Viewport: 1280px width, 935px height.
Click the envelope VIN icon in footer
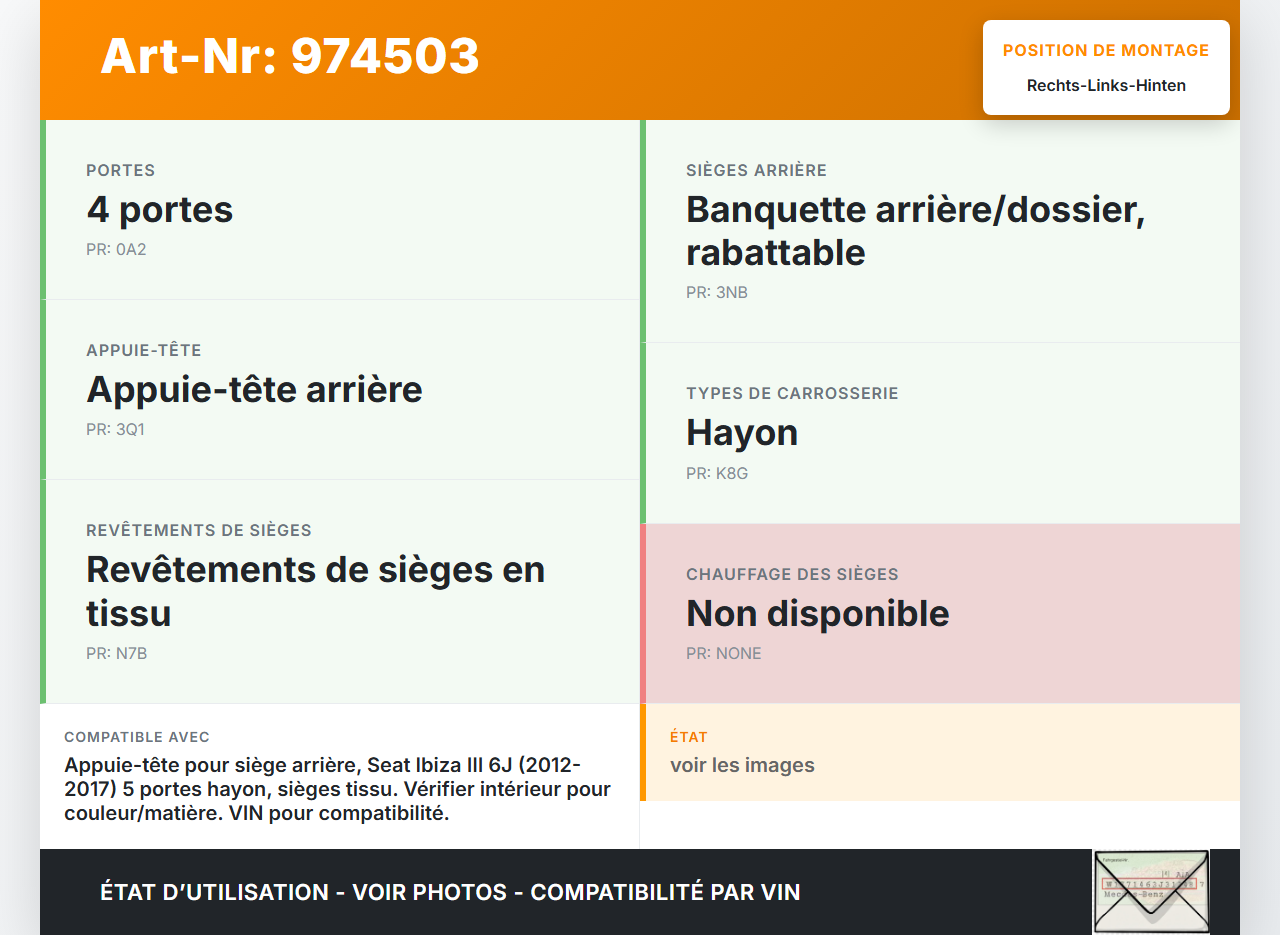coord(1151,891)
